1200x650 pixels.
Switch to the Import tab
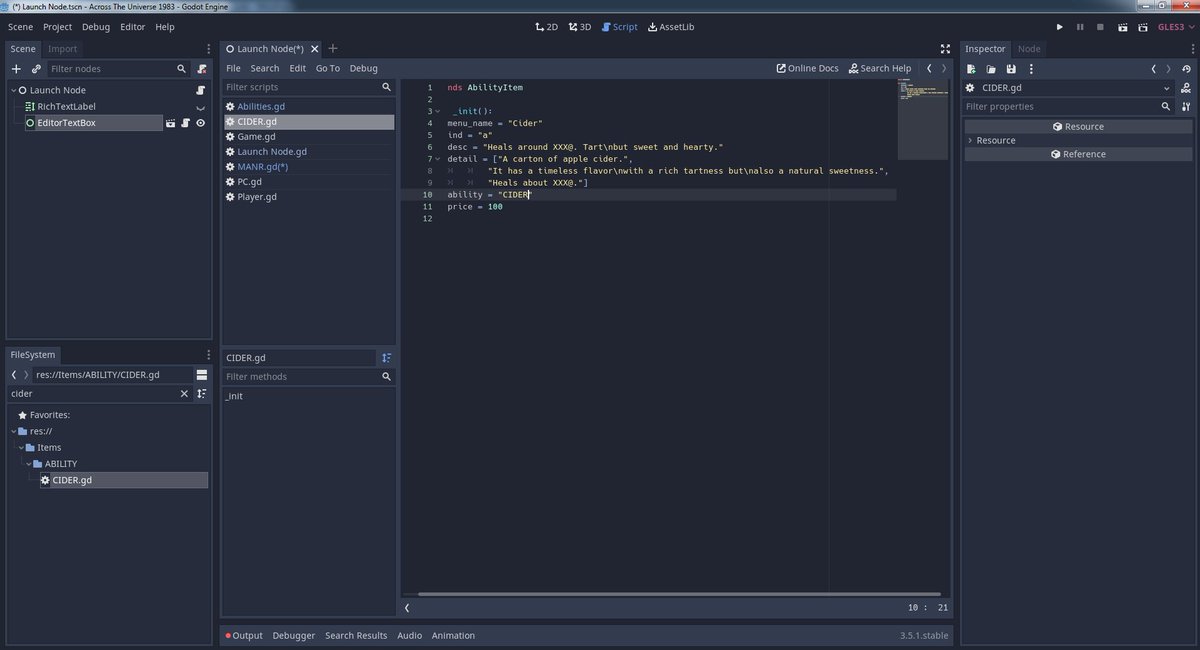click(x=62, y=48)
